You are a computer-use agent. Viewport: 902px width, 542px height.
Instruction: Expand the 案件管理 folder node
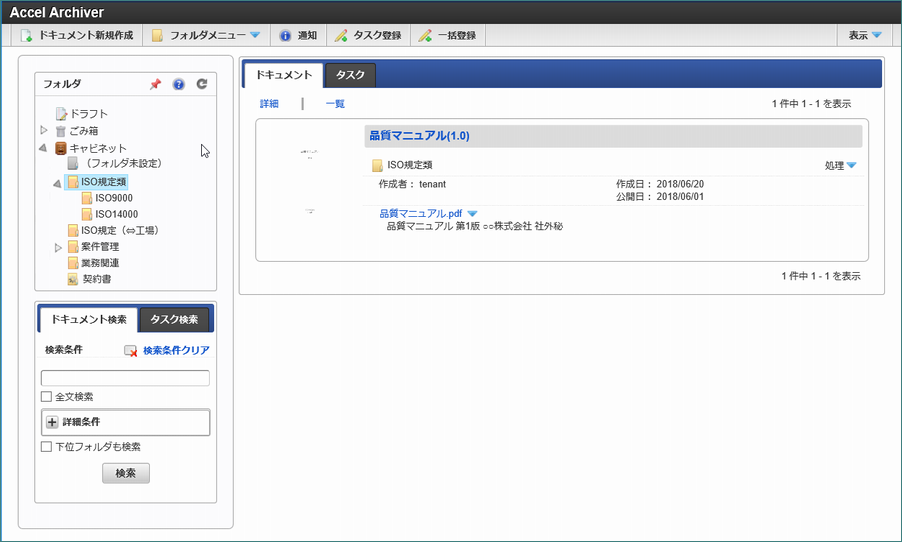tap(58, 247)
